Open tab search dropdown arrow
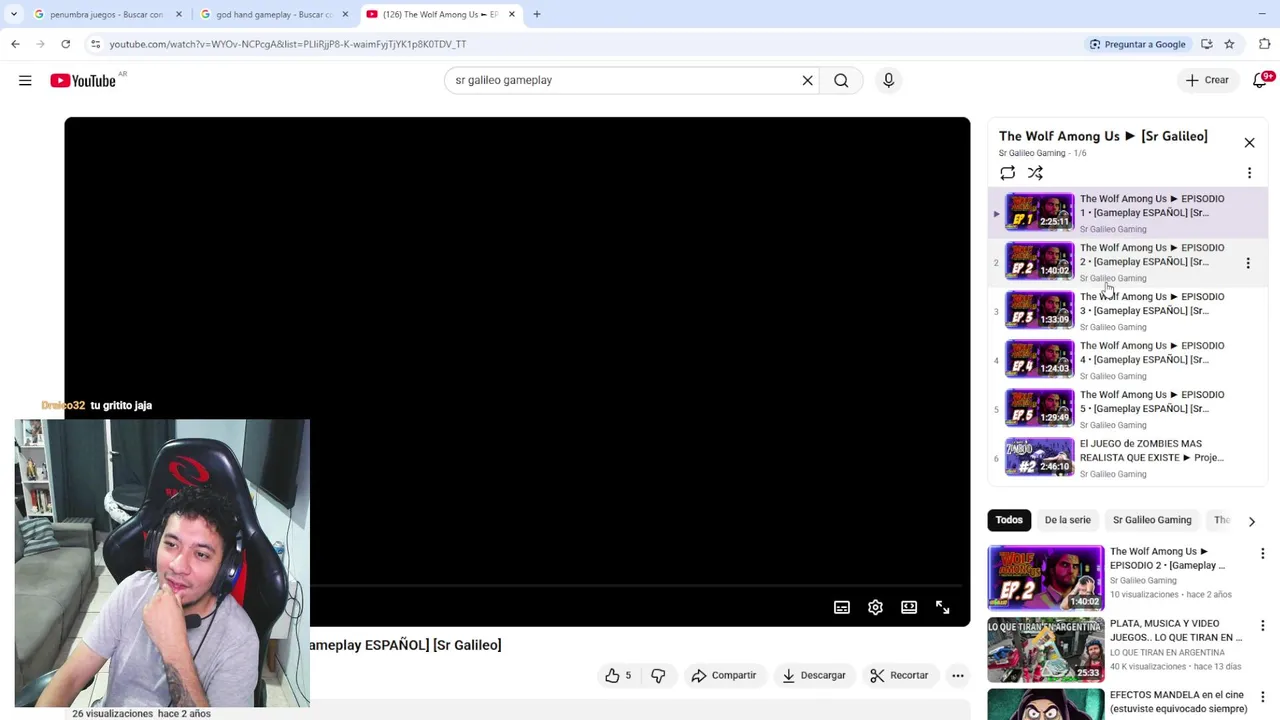Viewport: 1280px width, 720px height. click(x=13, y=15)
